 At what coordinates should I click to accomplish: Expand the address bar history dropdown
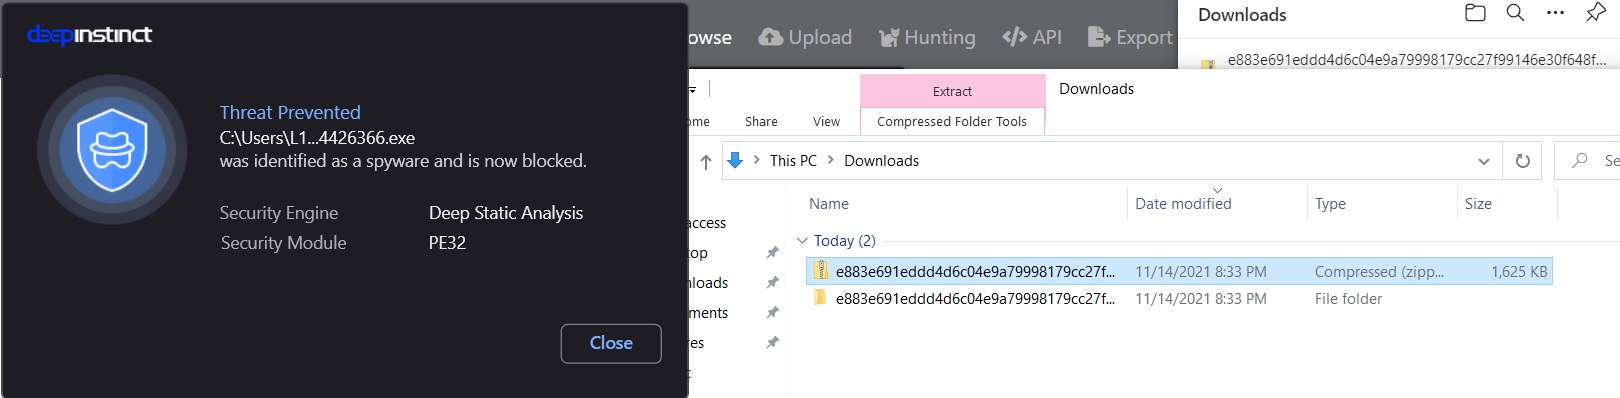(x=1484, y=161)
